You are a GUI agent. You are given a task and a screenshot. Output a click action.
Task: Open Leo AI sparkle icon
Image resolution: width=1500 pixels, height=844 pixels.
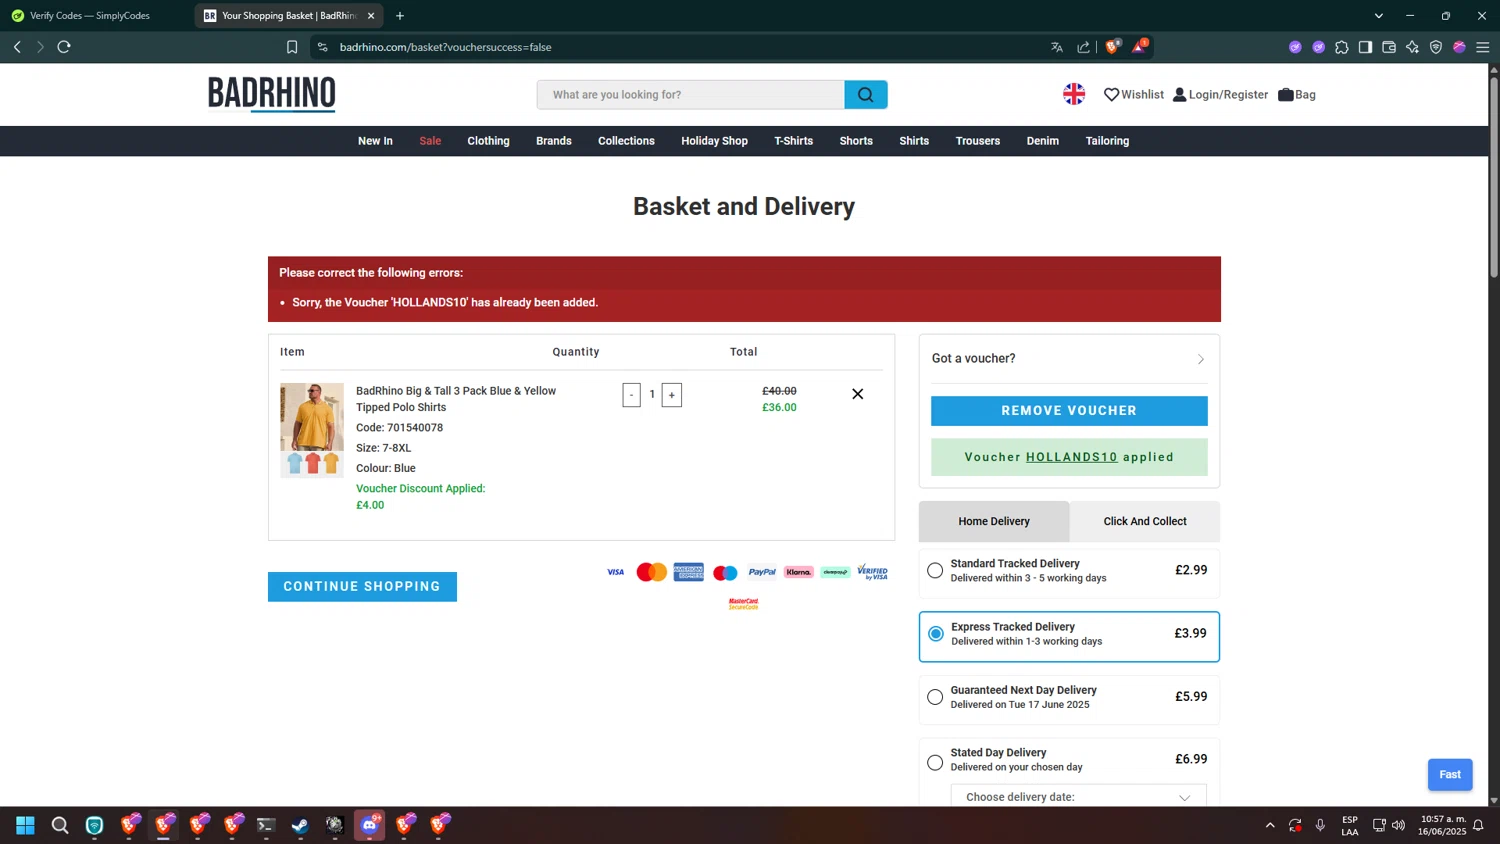click(1412, 47)
